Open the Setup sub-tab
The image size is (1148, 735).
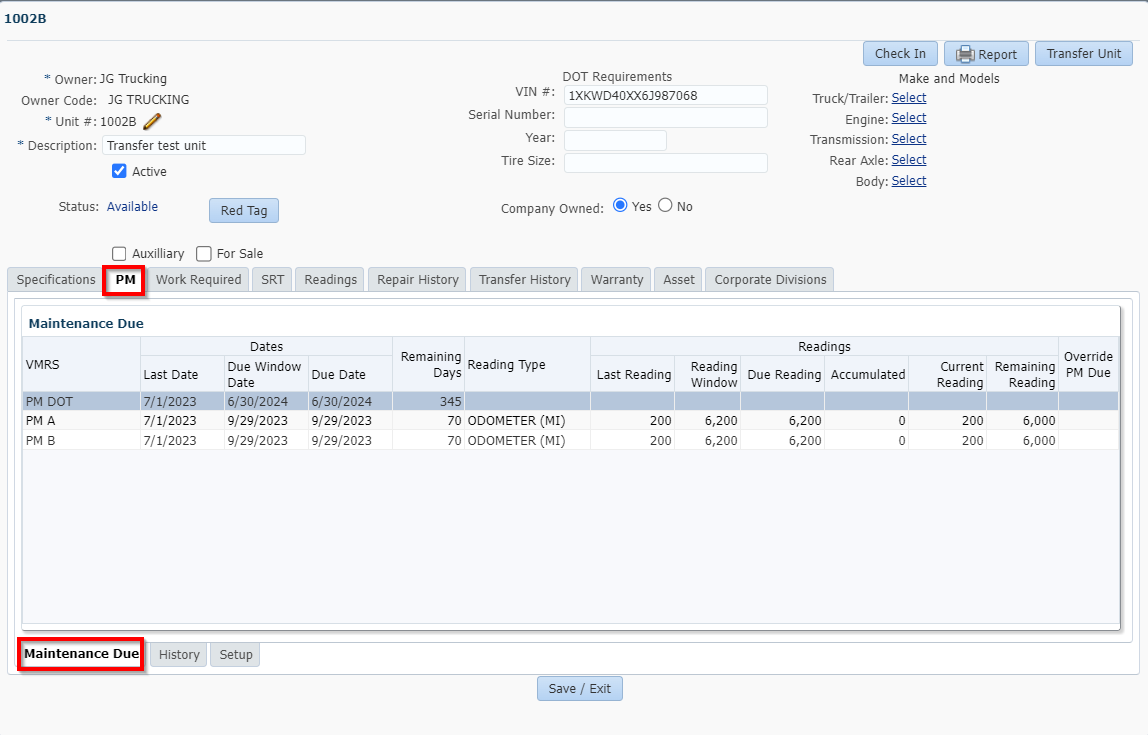(x=236, y=655)
